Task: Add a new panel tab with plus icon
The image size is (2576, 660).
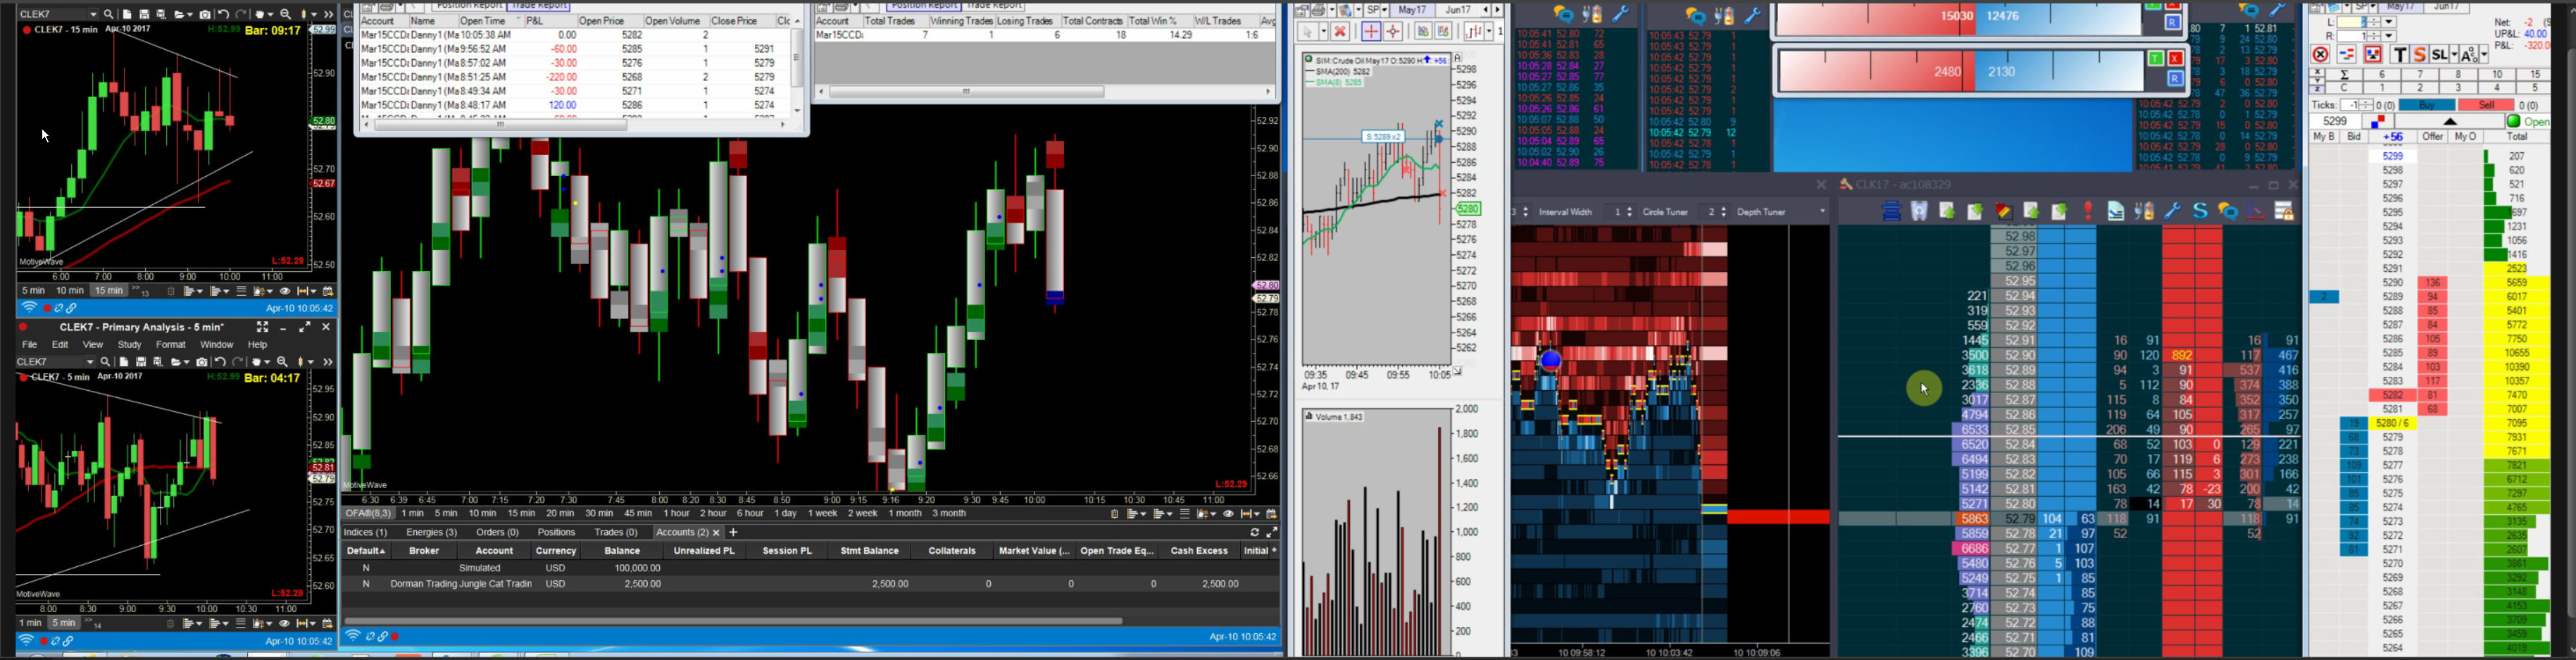Action: [733, 533]
